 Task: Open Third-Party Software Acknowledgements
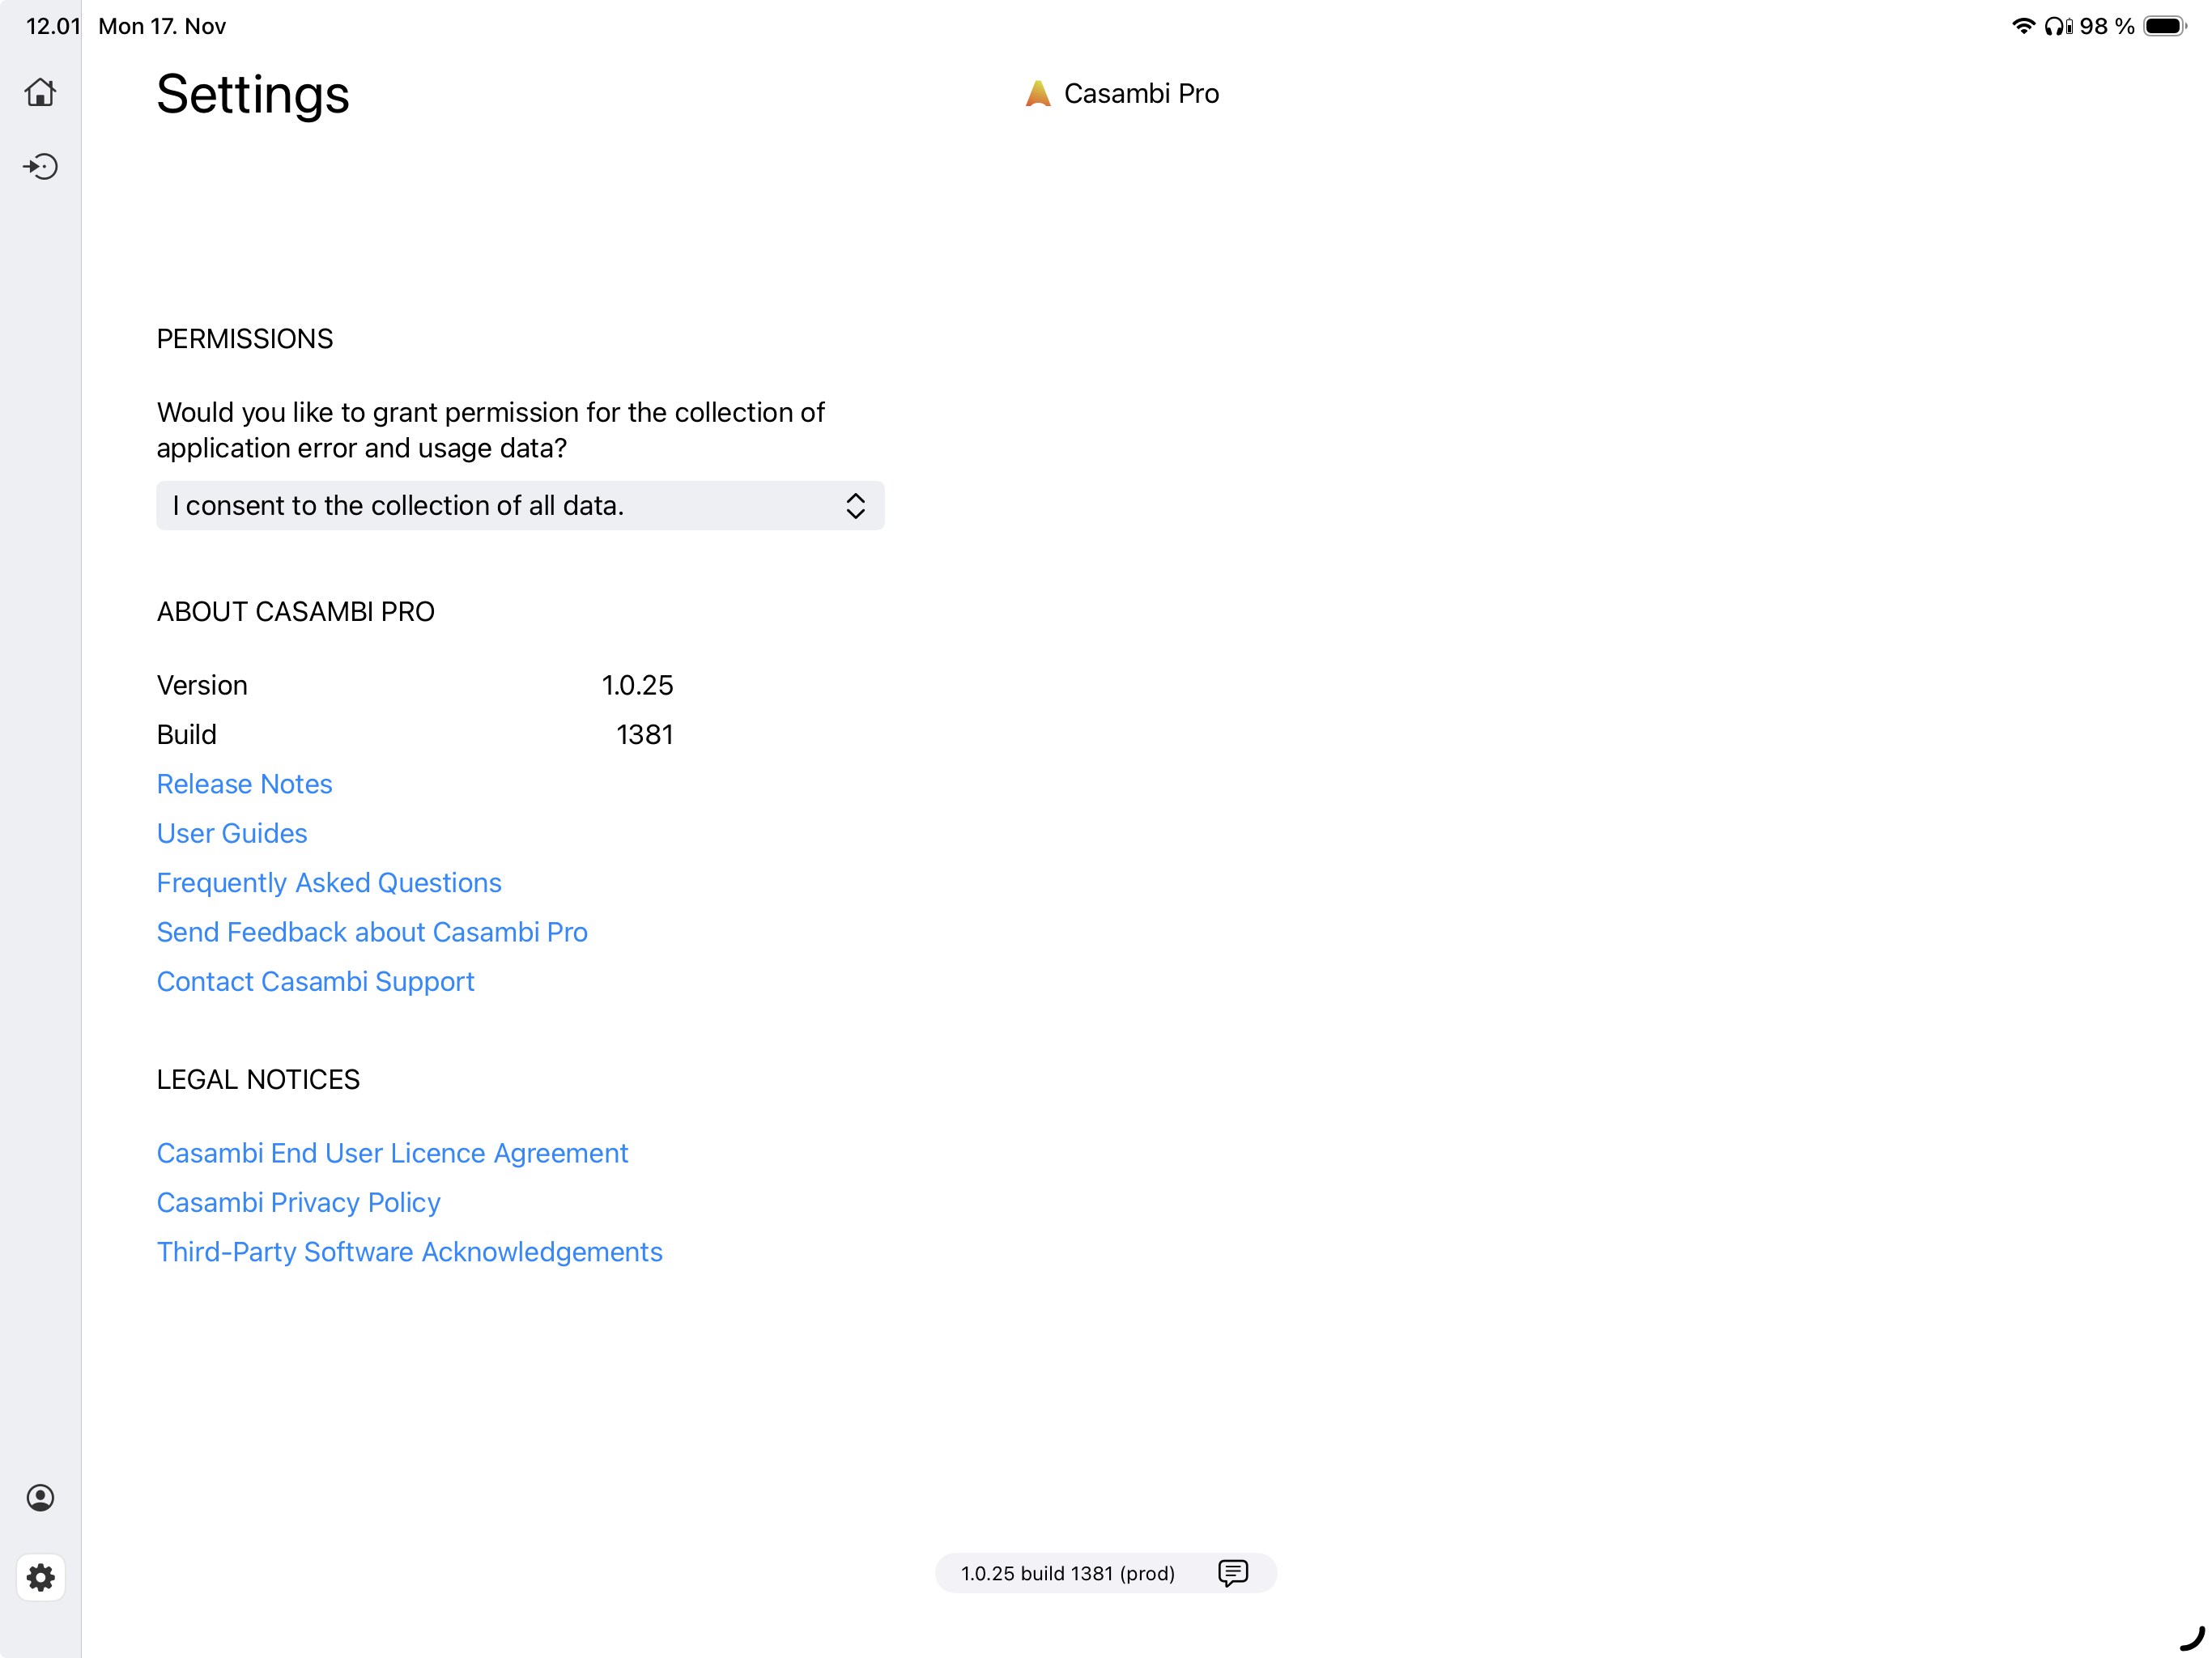(409, 1252)
